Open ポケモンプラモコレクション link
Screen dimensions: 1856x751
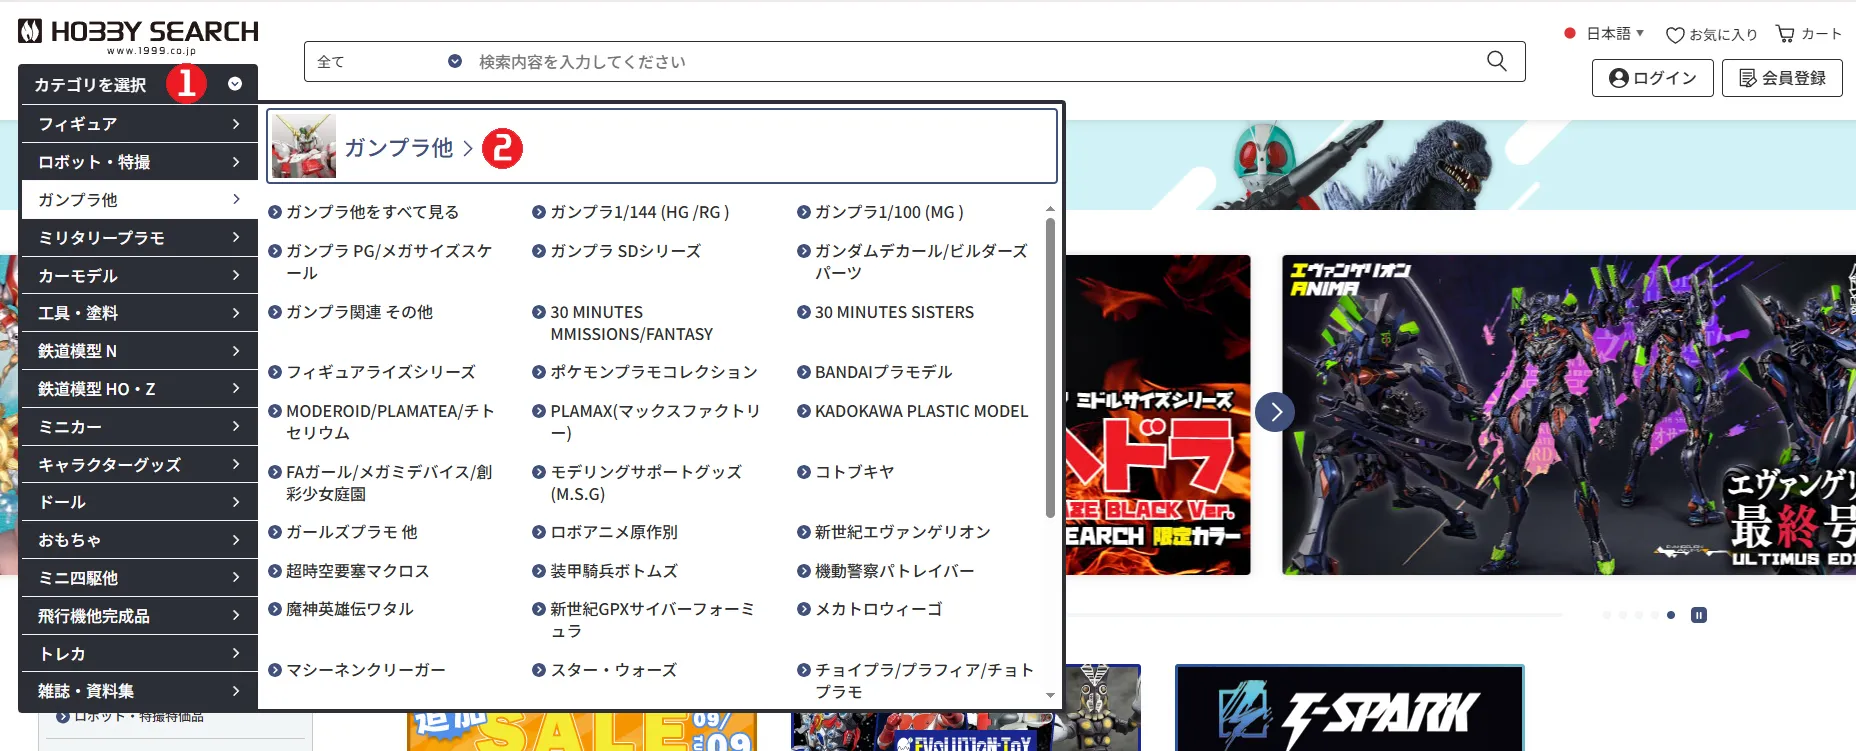point(654,372)
